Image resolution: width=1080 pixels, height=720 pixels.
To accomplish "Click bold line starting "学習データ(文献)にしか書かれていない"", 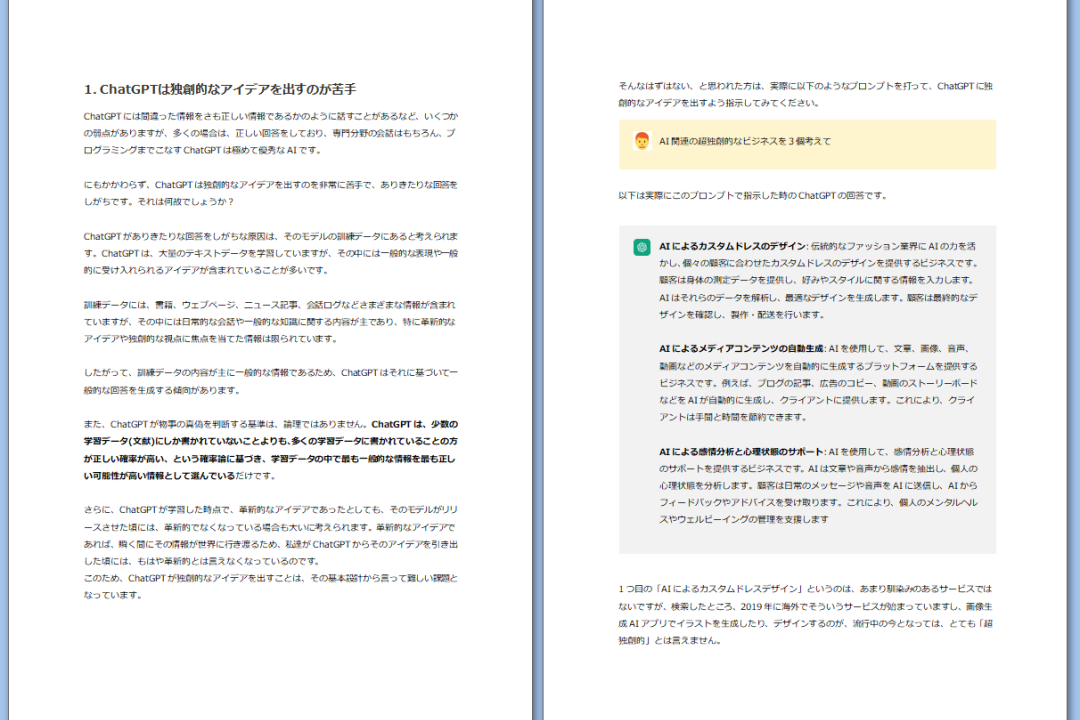I will pos(271,441).
